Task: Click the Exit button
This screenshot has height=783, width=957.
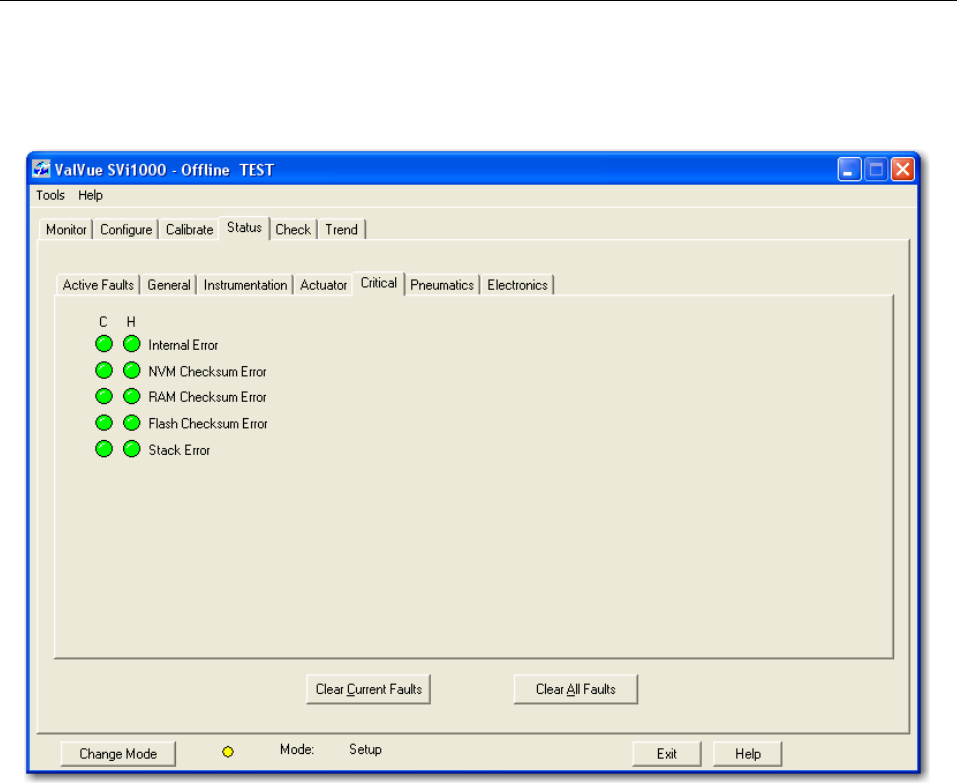Action: point(666,754)
